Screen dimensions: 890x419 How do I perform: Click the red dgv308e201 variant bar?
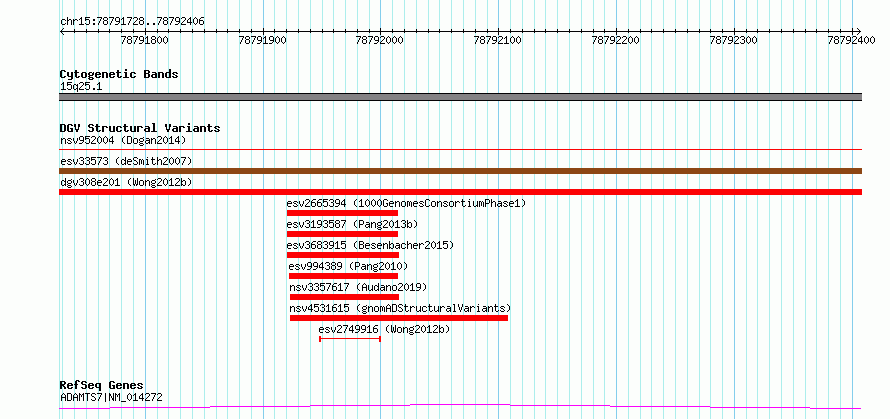460,192
